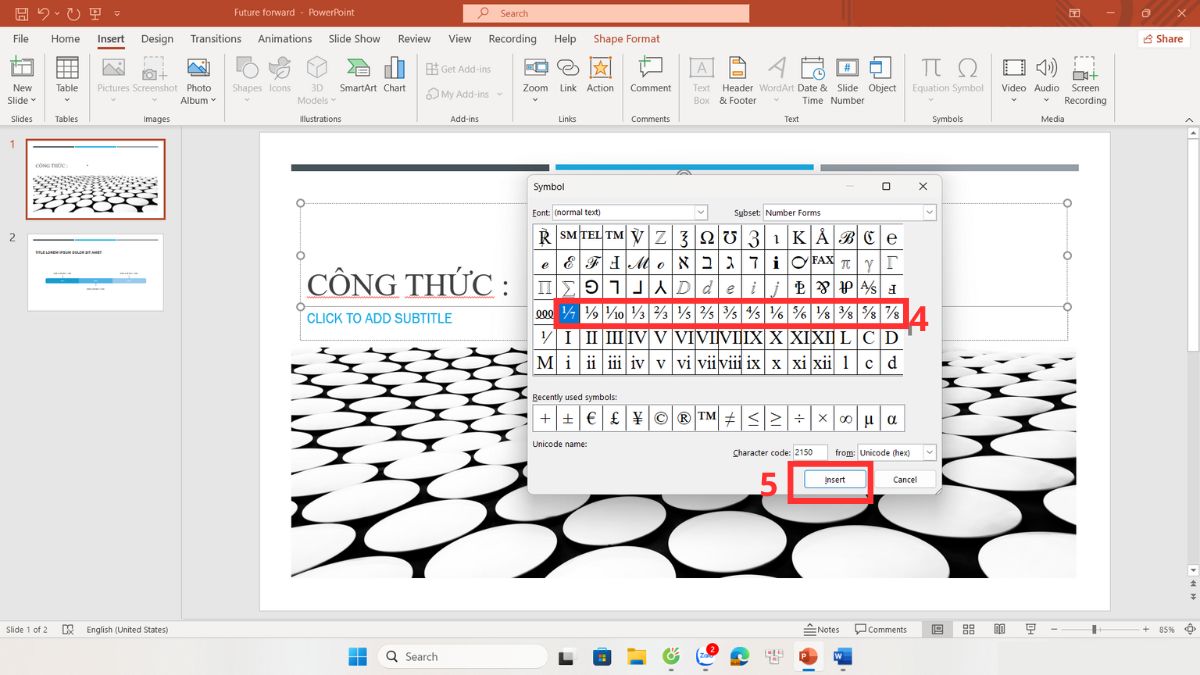This screenshot has width=1200, height=675.
Task: Open PowerPoint from the taskbar
Action: [807, 656]
